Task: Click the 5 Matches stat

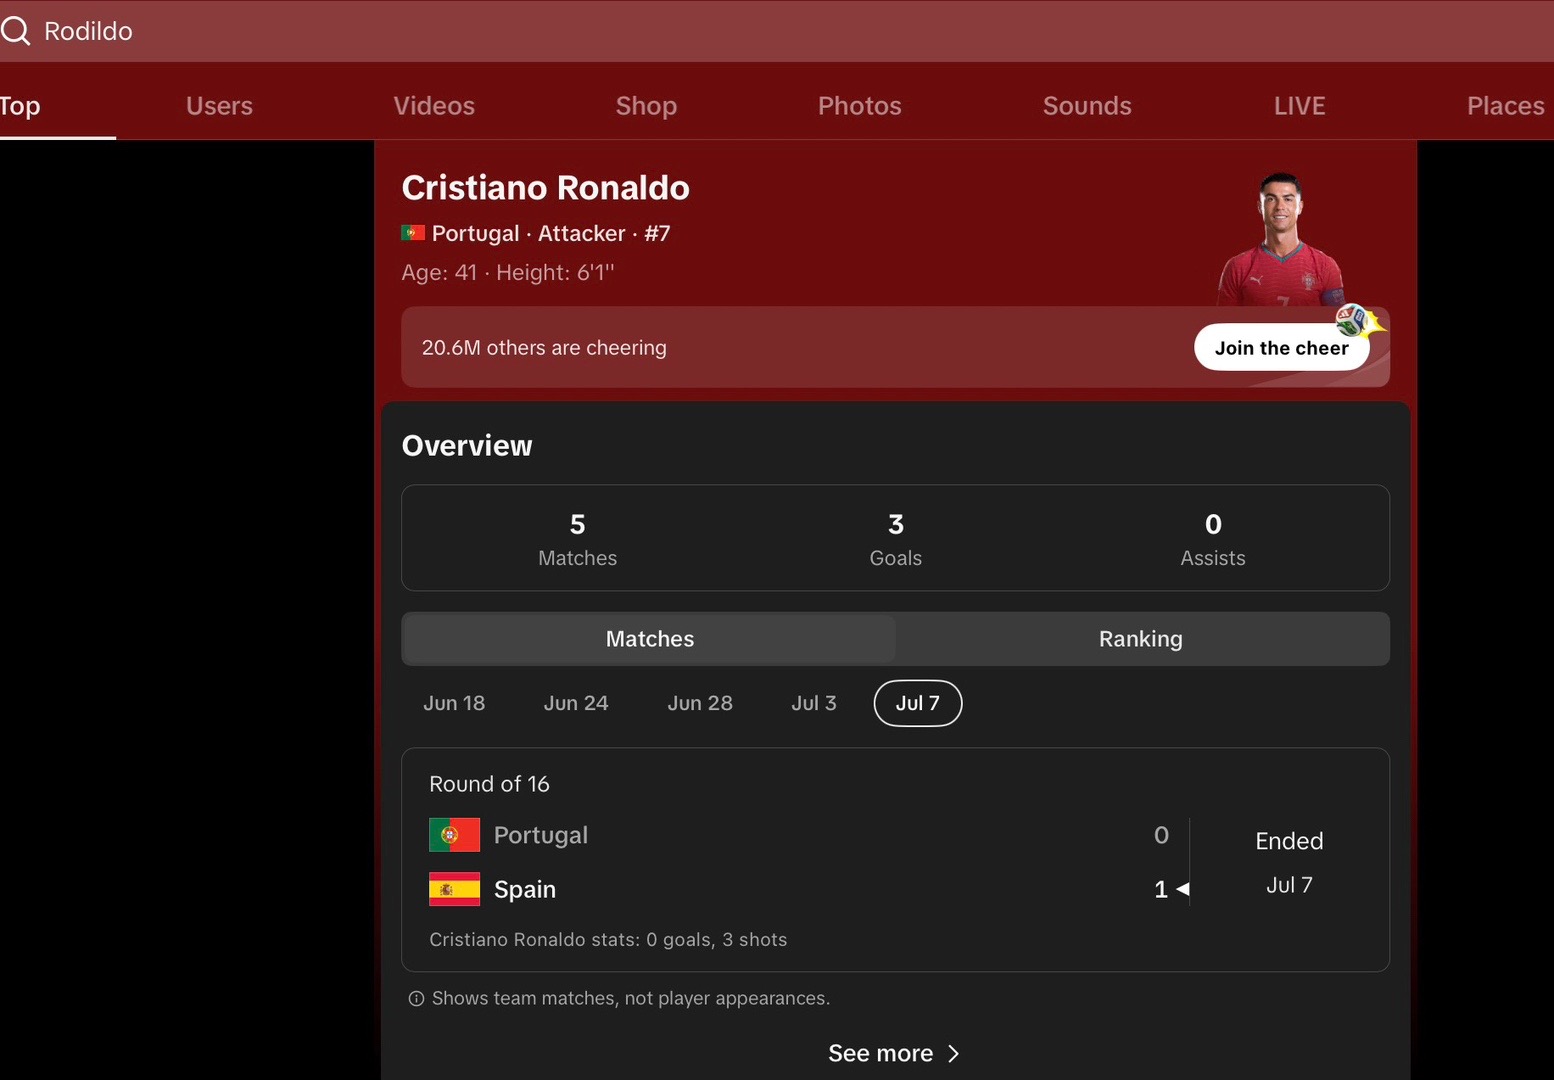Action: pyautogui.click(x=578, y=539)
